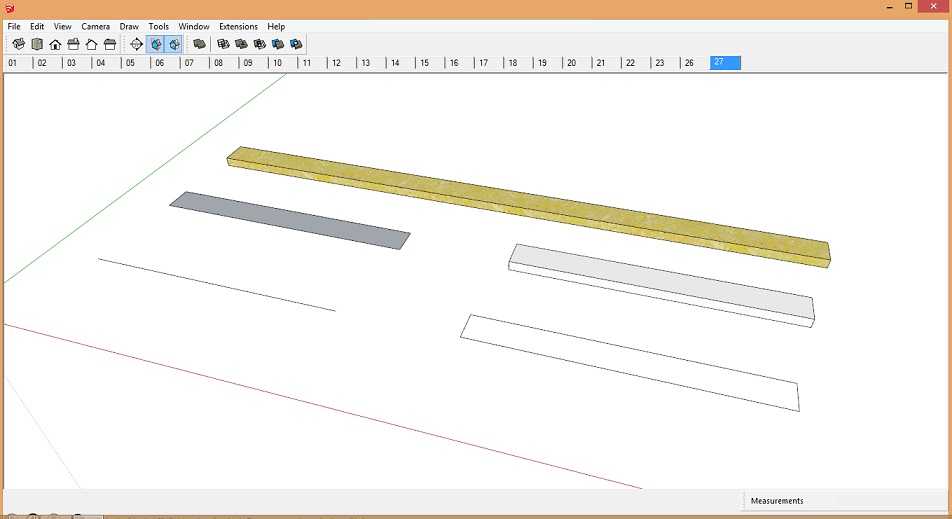Open the Camera menu
The height and width of the screenshot is (519, 952).
point(95,26)
